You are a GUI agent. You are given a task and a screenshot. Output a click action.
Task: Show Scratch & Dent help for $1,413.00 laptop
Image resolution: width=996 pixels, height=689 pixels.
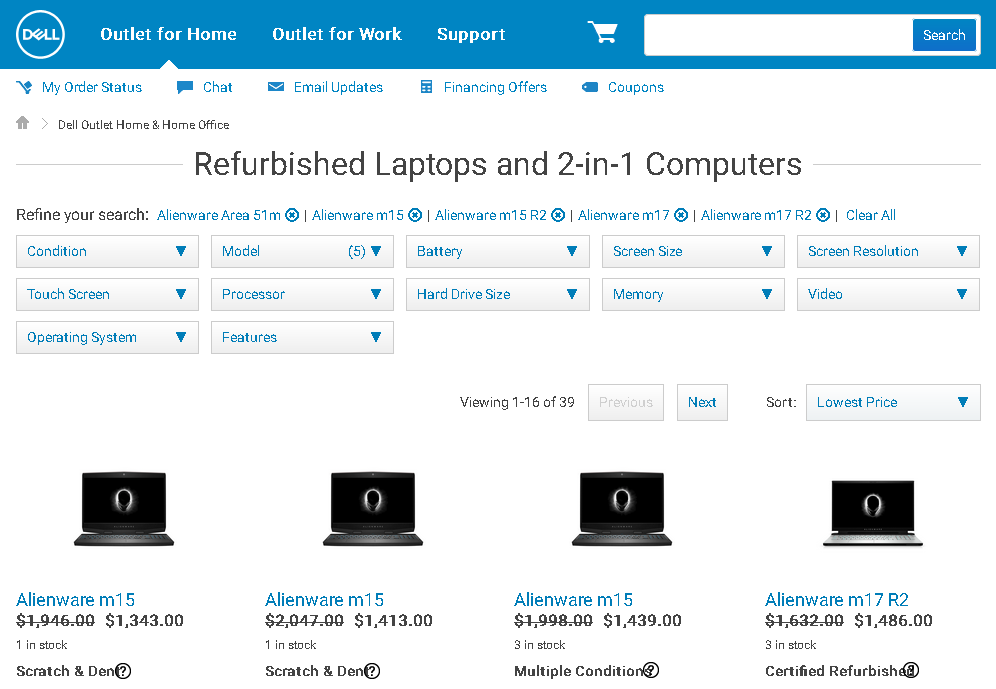click(x=372, y=671)
